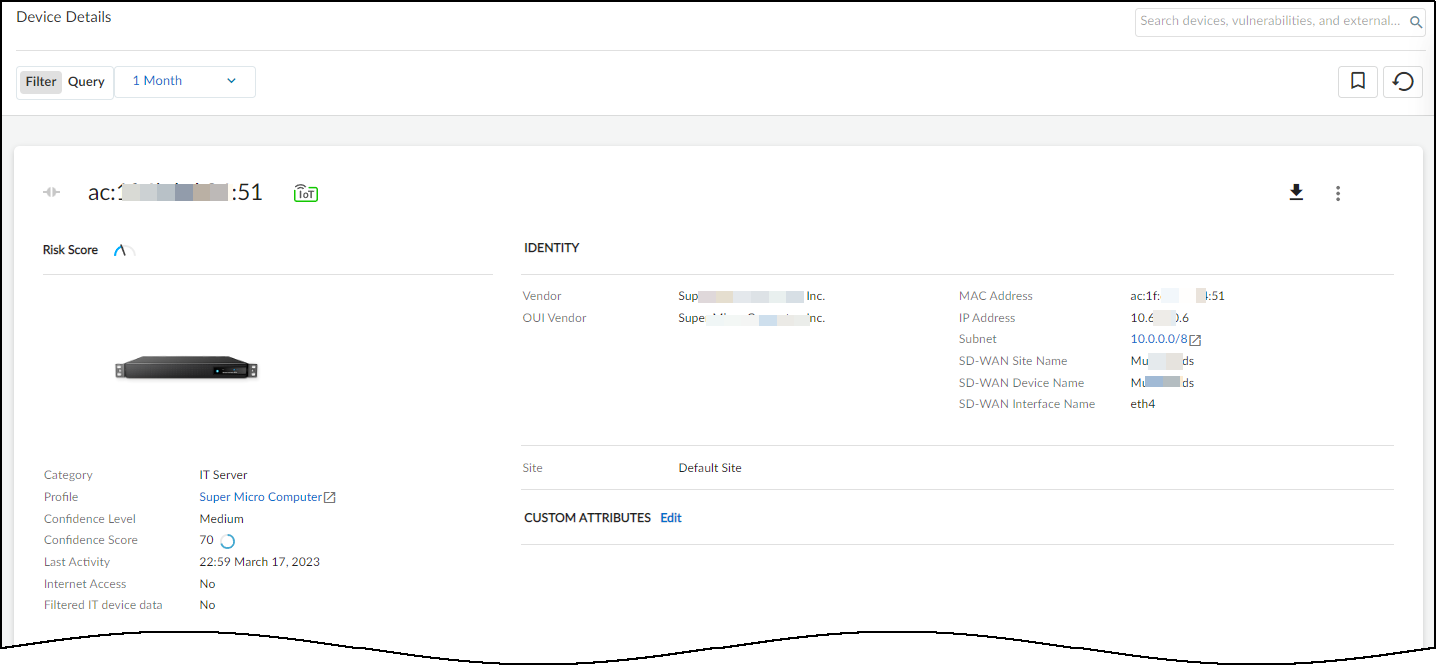The height and width of the screenshot is (666, 1436).
Task: Click the server device thumbnail image
Action: (x=186, y=368)
